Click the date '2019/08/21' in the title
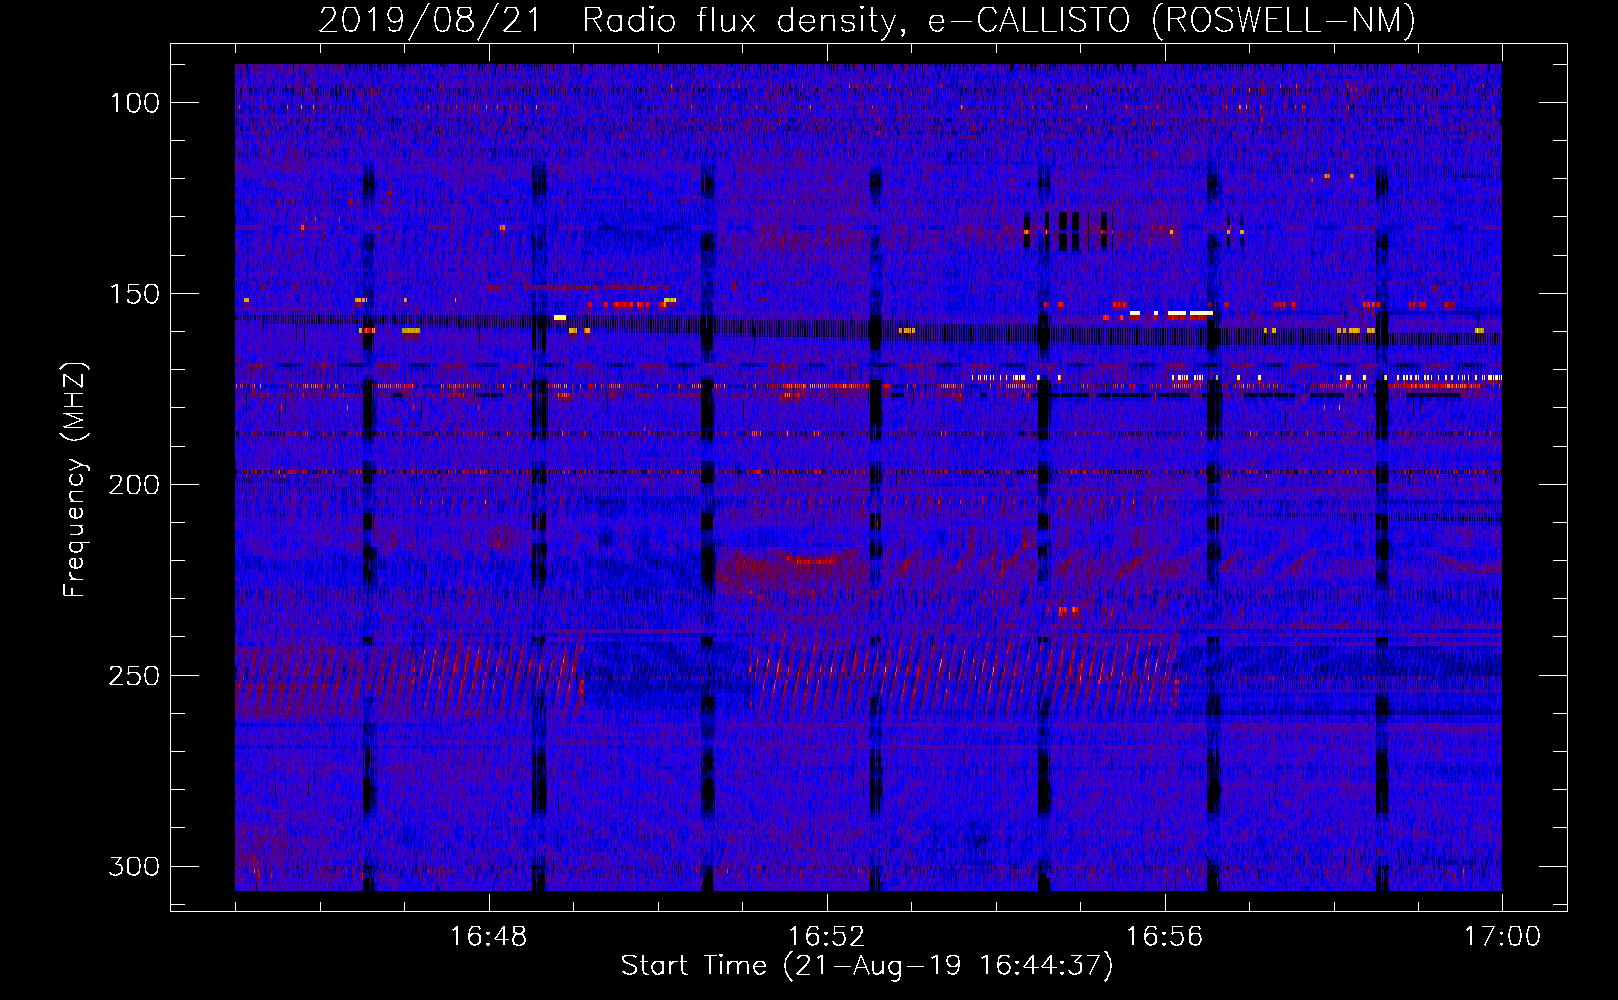The image size is (1618, 1000). click(x=430, y=20)
